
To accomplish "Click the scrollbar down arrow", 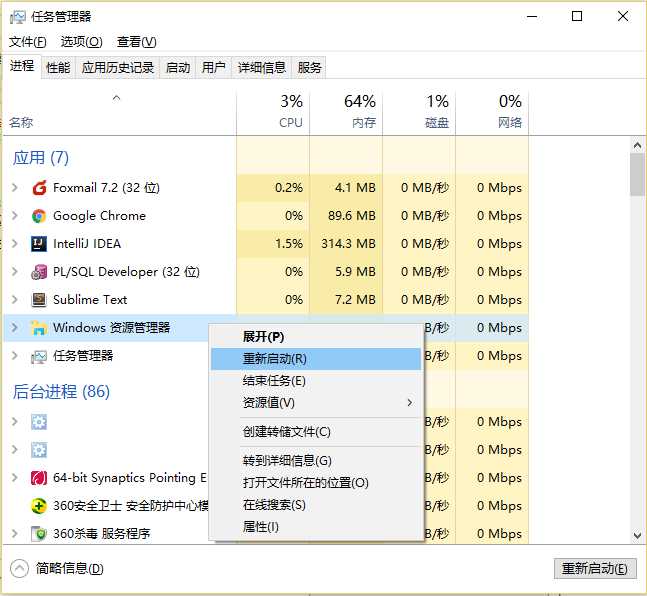I will [x=637, y=535].
